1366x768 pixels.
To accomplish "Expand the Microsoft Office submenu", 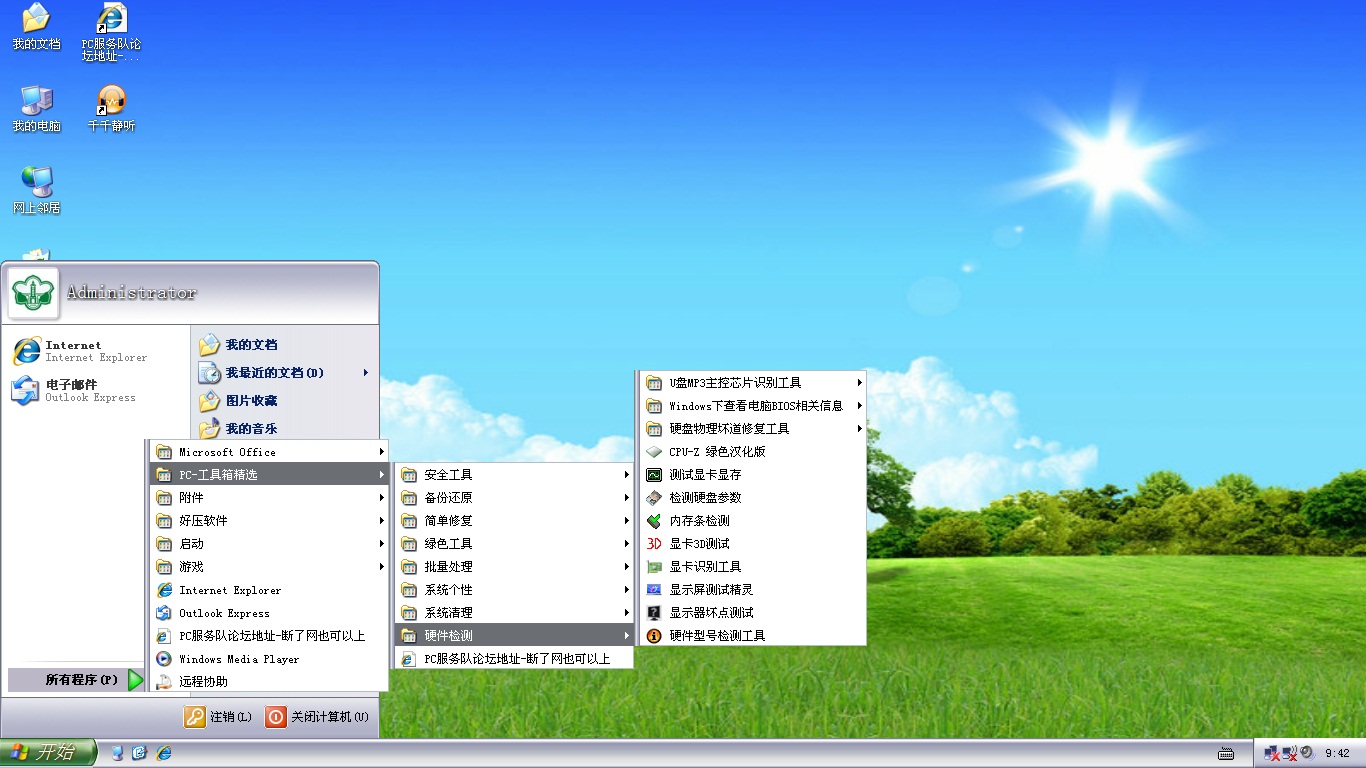I will point(268,452).
